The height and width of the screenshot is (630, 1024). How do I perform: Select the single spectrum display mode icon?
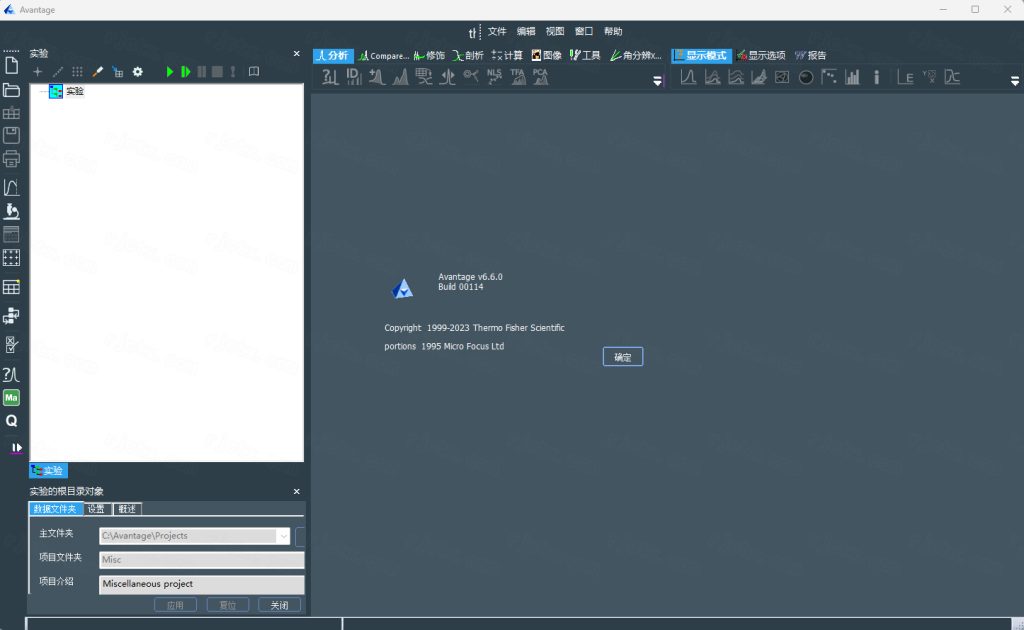(688, 77)
